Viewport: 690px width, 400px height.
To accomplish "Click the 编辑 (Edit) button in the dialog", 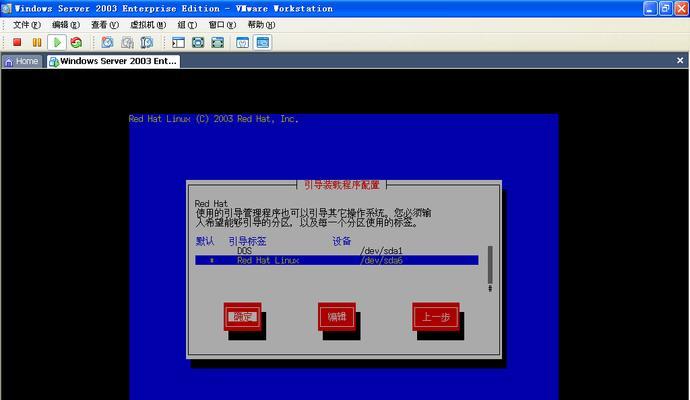I will point(337,316).
